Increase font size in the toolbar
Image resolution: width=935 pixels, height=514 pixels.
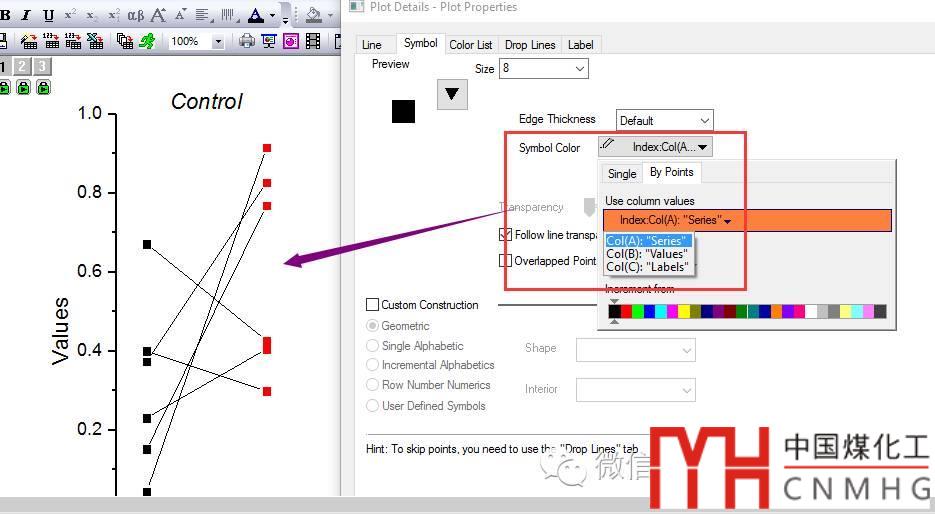click(x=158, y=16)
